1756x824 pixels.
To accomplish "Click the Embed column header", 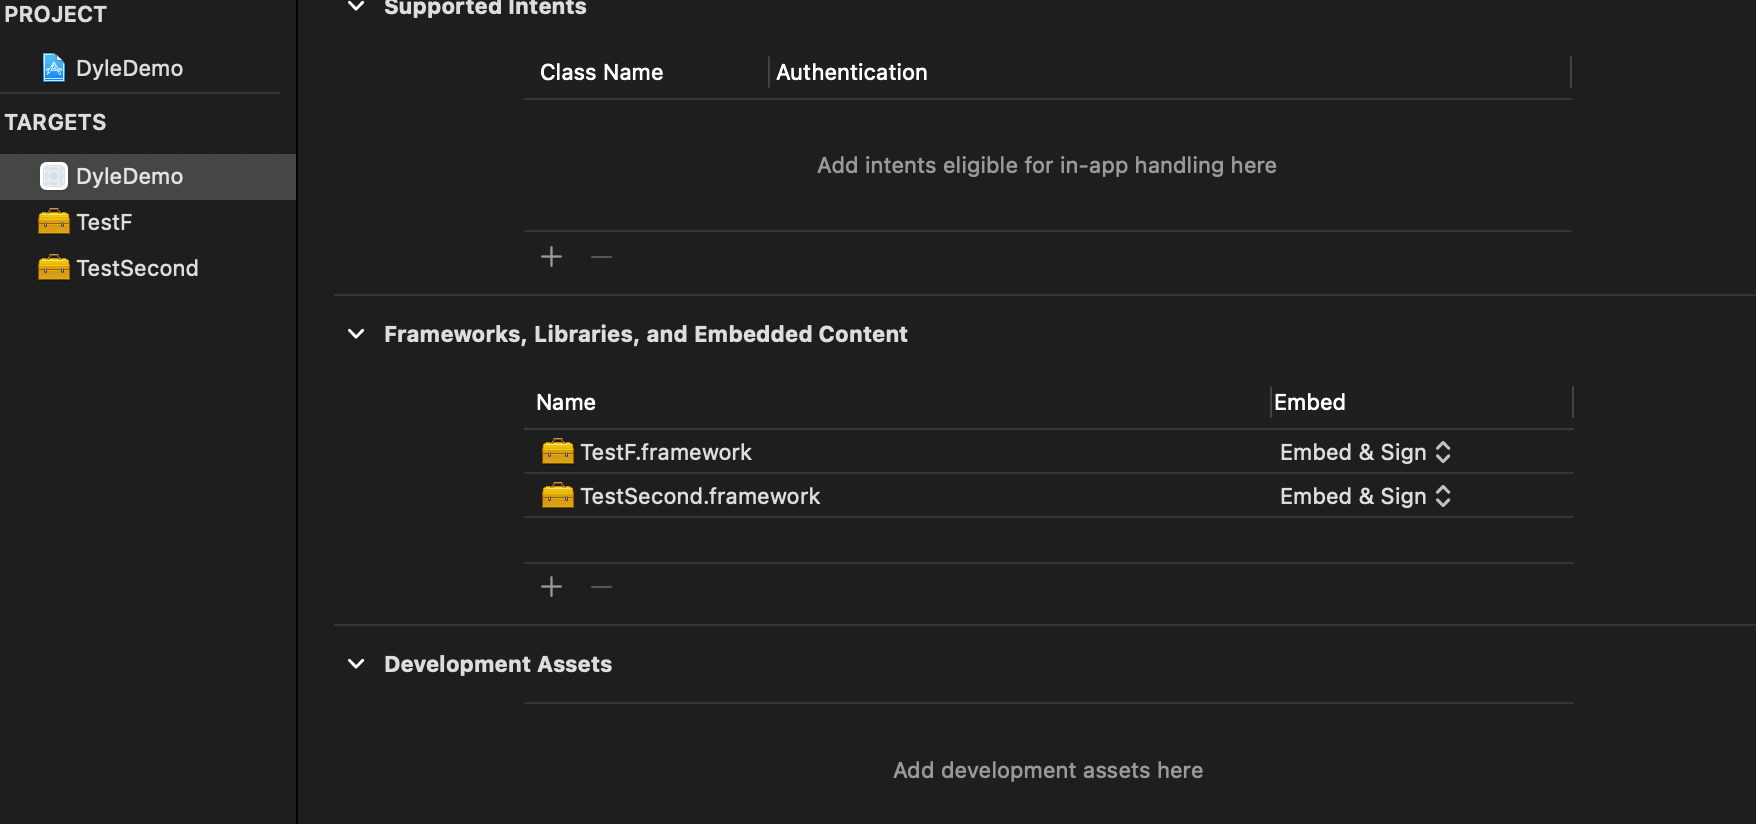I will (1310, 402).
